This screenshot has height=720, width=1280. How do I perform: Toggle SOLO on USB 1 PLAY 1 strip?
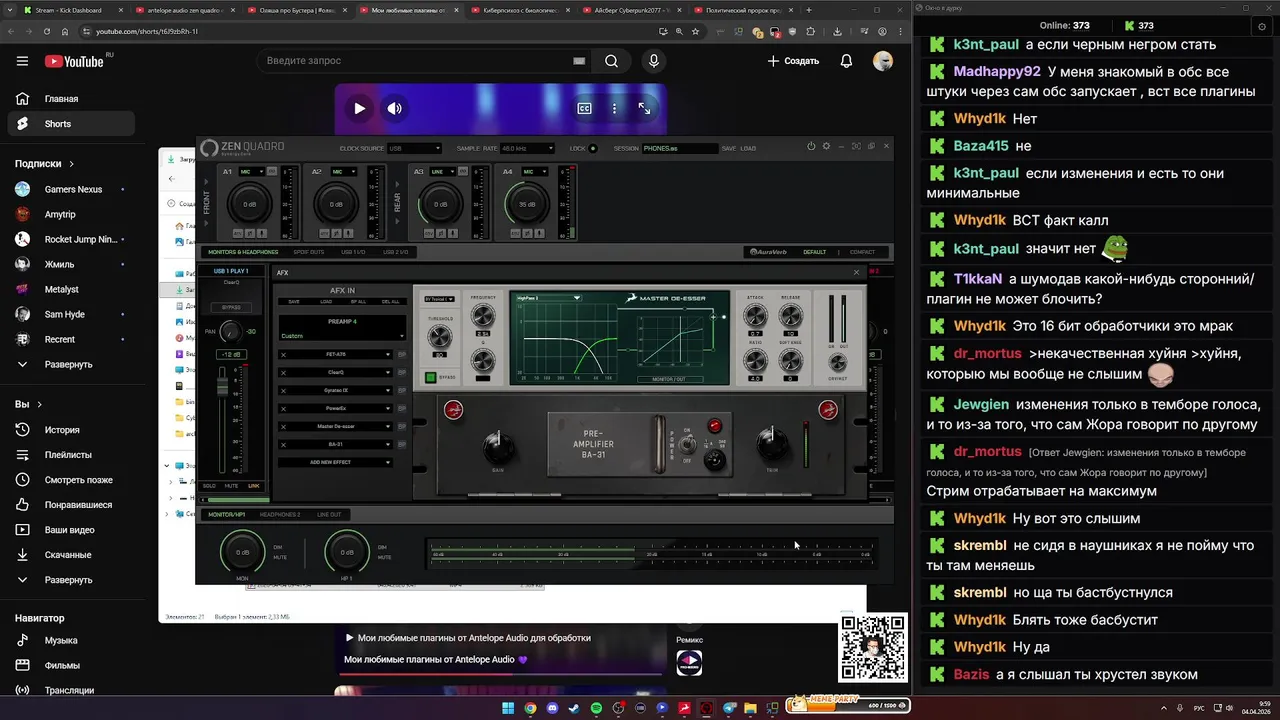tap(209, 486)
